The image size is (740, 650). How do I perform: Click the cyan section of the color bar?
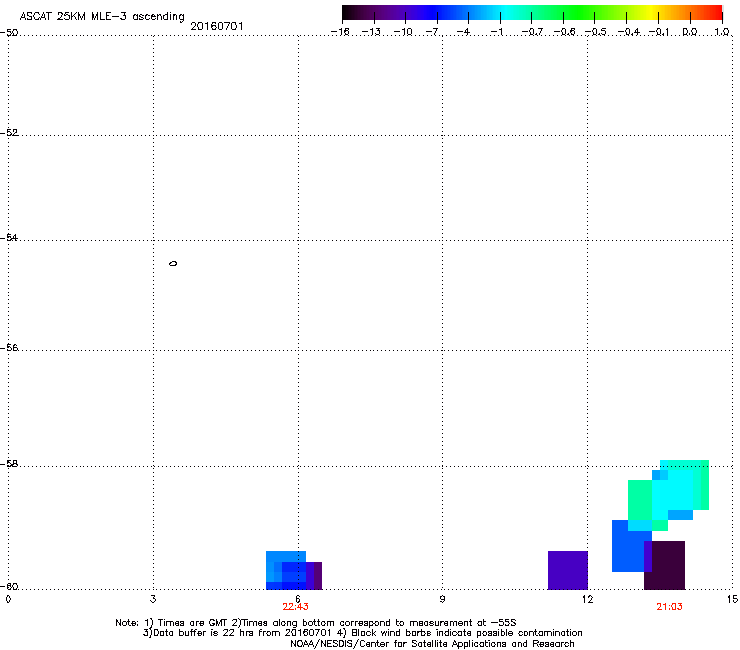click(507, 12)
